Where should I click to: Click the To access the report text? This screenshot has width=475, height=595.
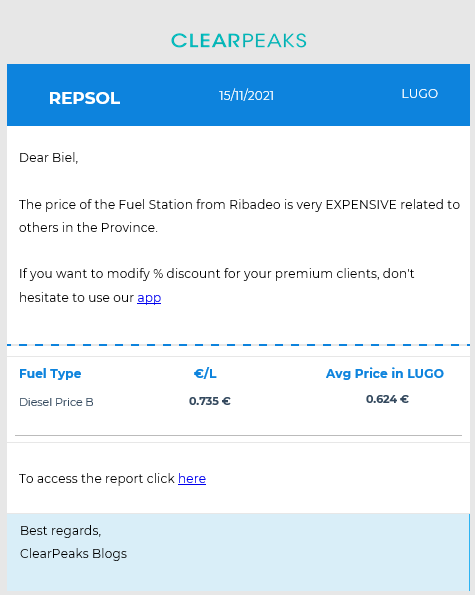tap(97, 479)
